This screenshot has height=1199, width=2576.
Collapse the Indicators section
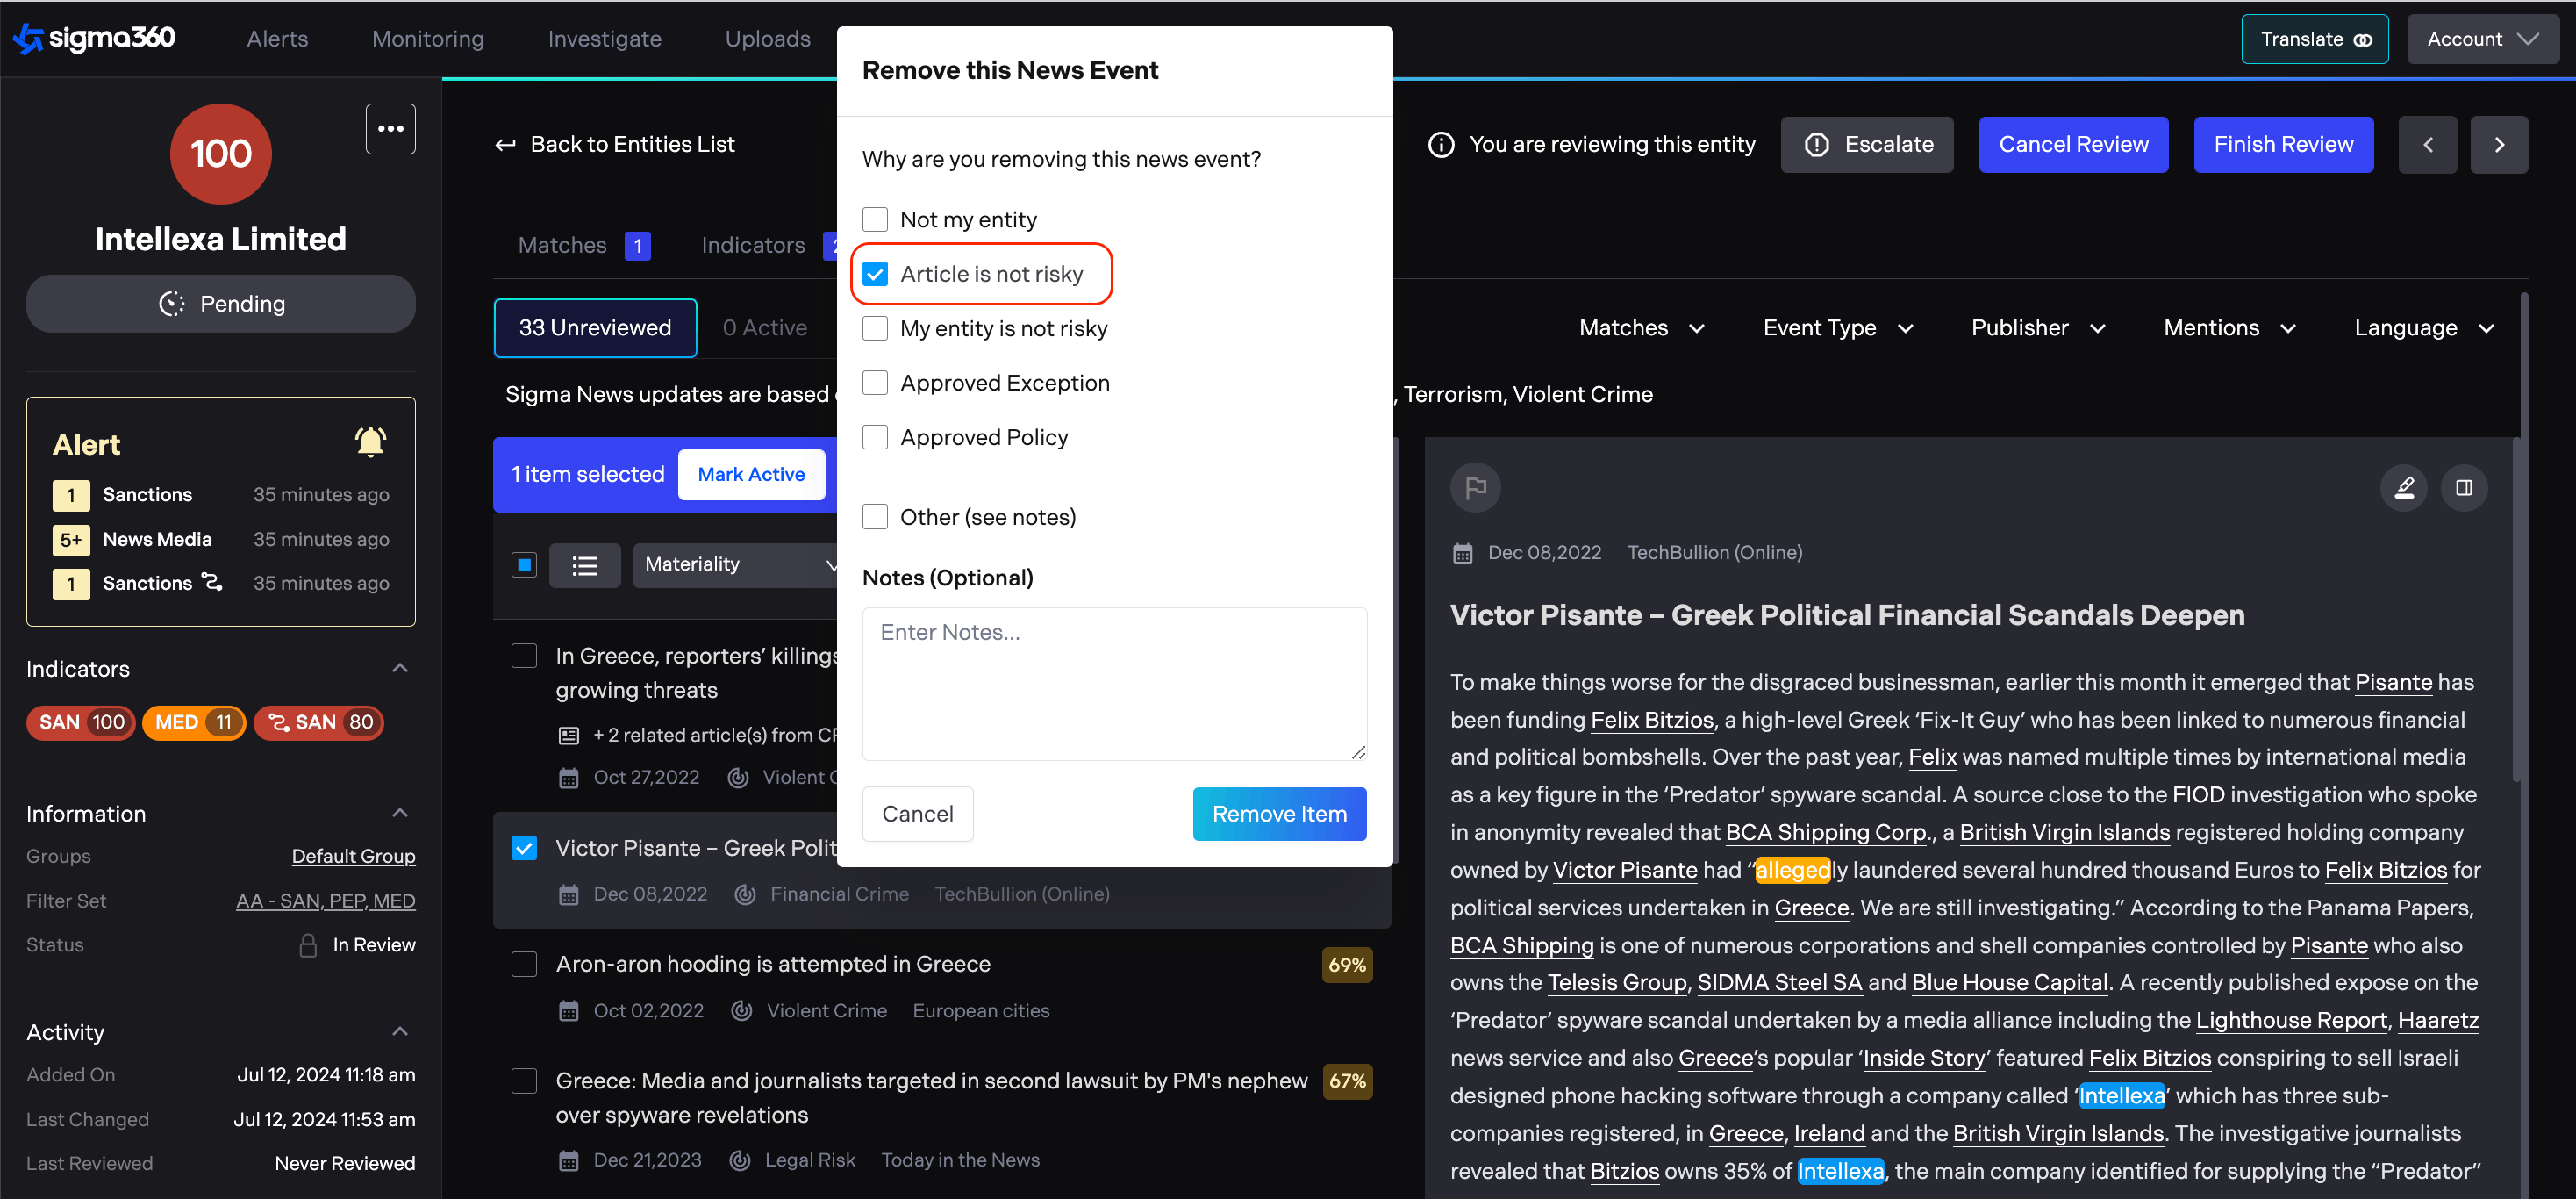click(400, 668)
